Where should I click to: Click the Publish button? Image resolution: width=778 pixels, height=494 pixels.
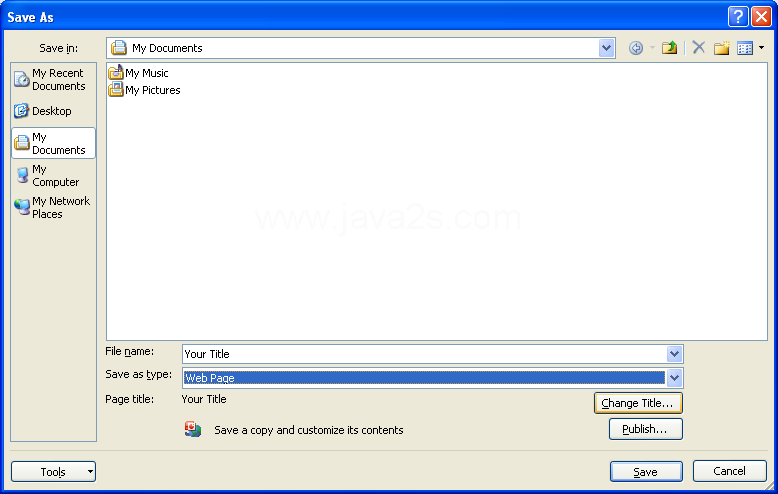[646, 429]
